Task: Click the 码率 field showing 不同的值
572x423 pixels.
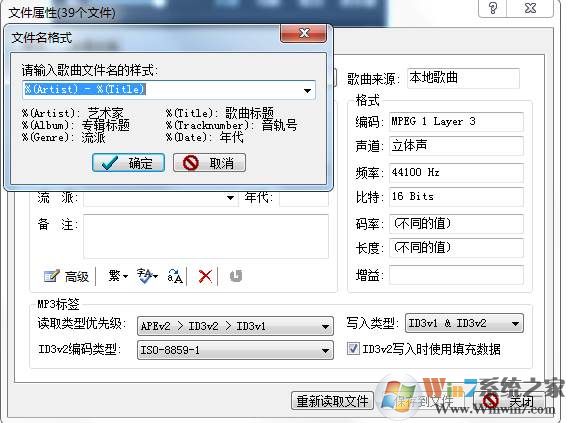Action: click(456, 224)
